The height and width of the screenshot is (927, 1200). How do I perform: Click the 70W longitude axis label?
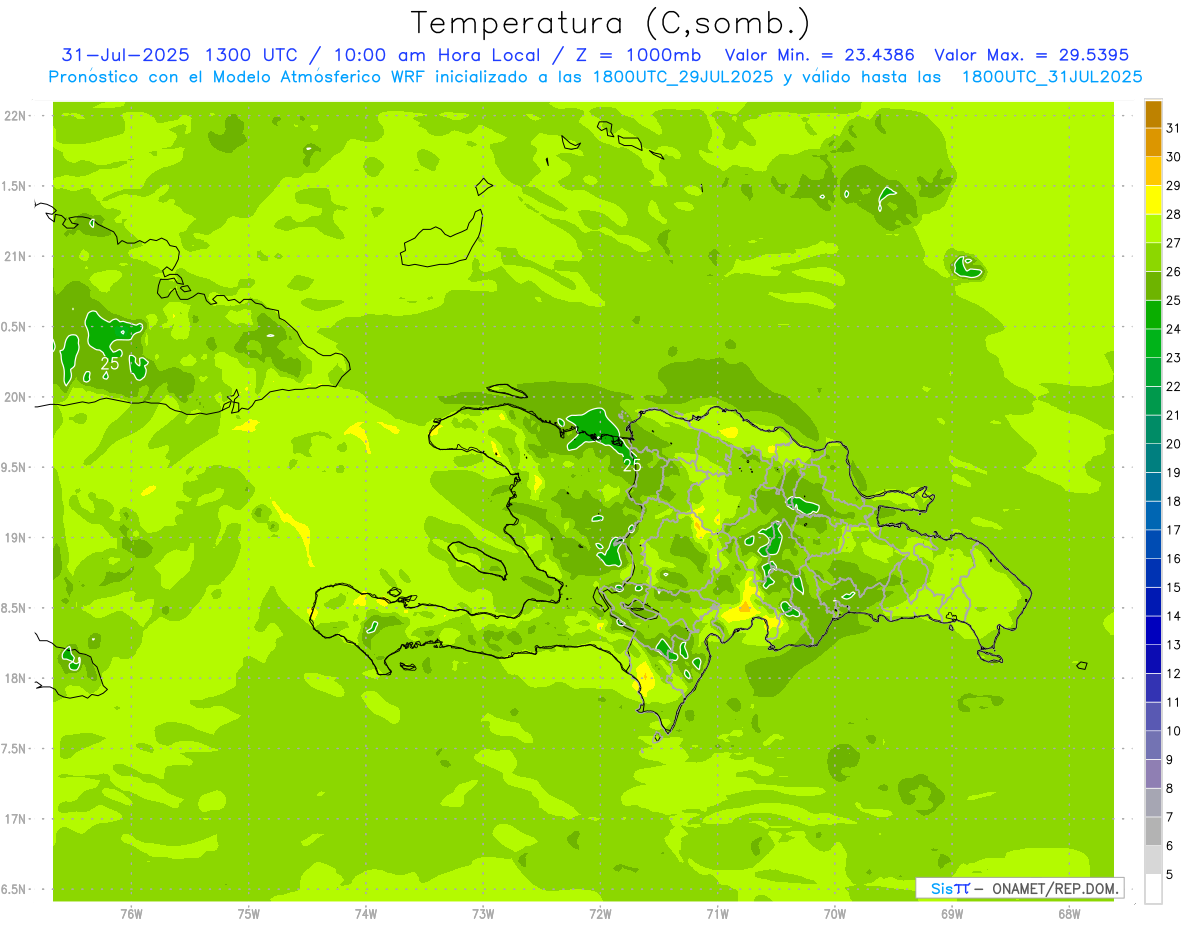point(835,914)
